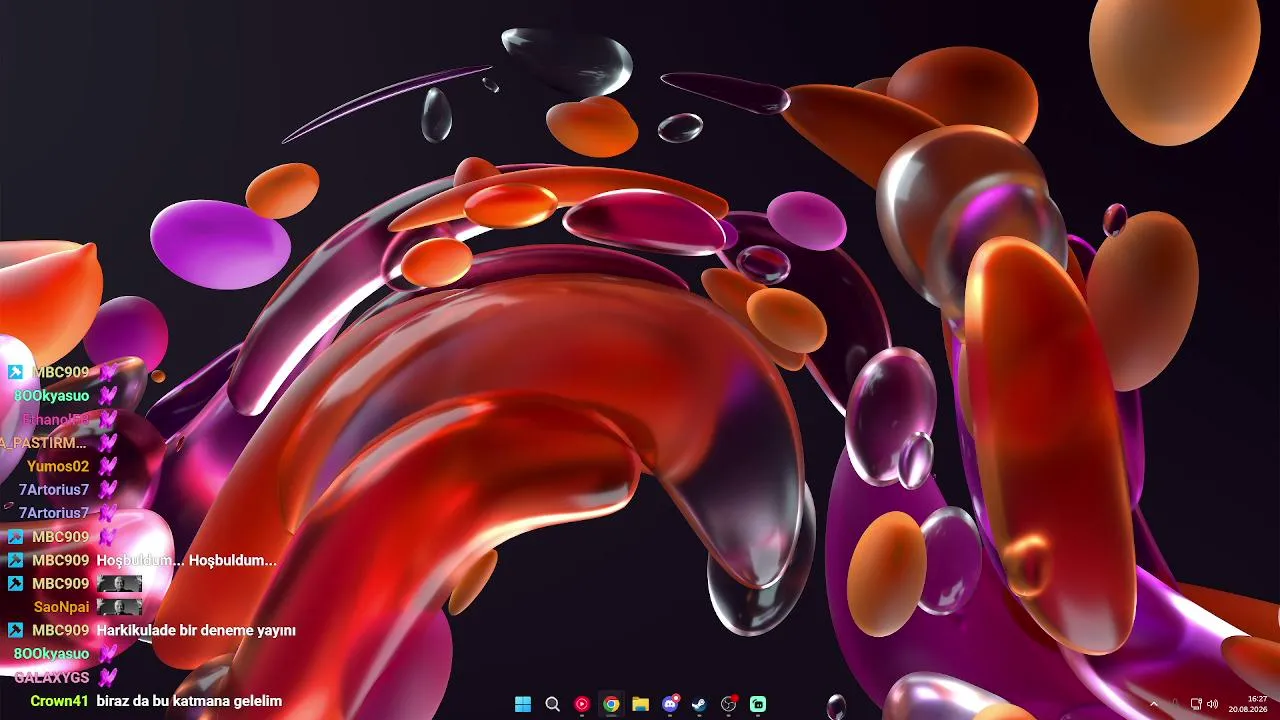Click the username Yumos02 in chat
Image resolution: width=1280 pixels, height=720 pixels.
tap(58, 466)
